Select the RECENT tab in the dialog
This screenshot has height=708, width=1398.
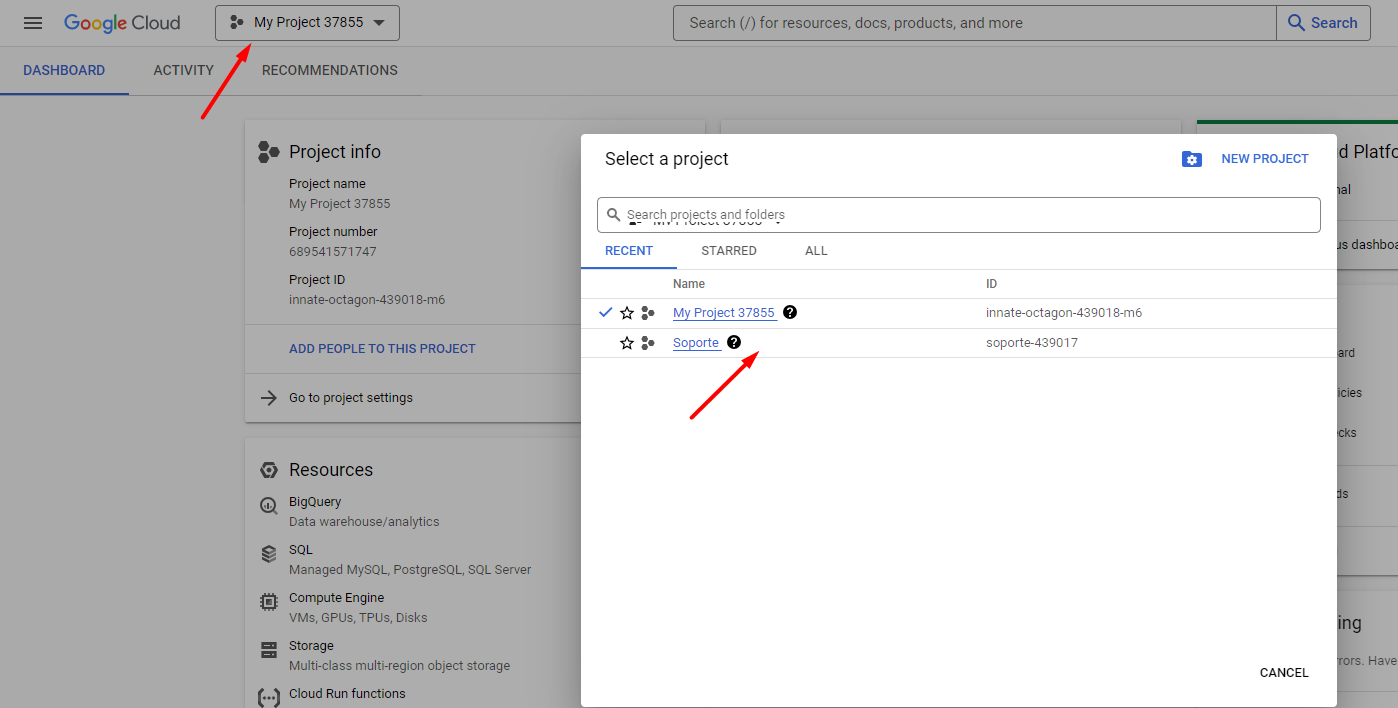(629, 251)
